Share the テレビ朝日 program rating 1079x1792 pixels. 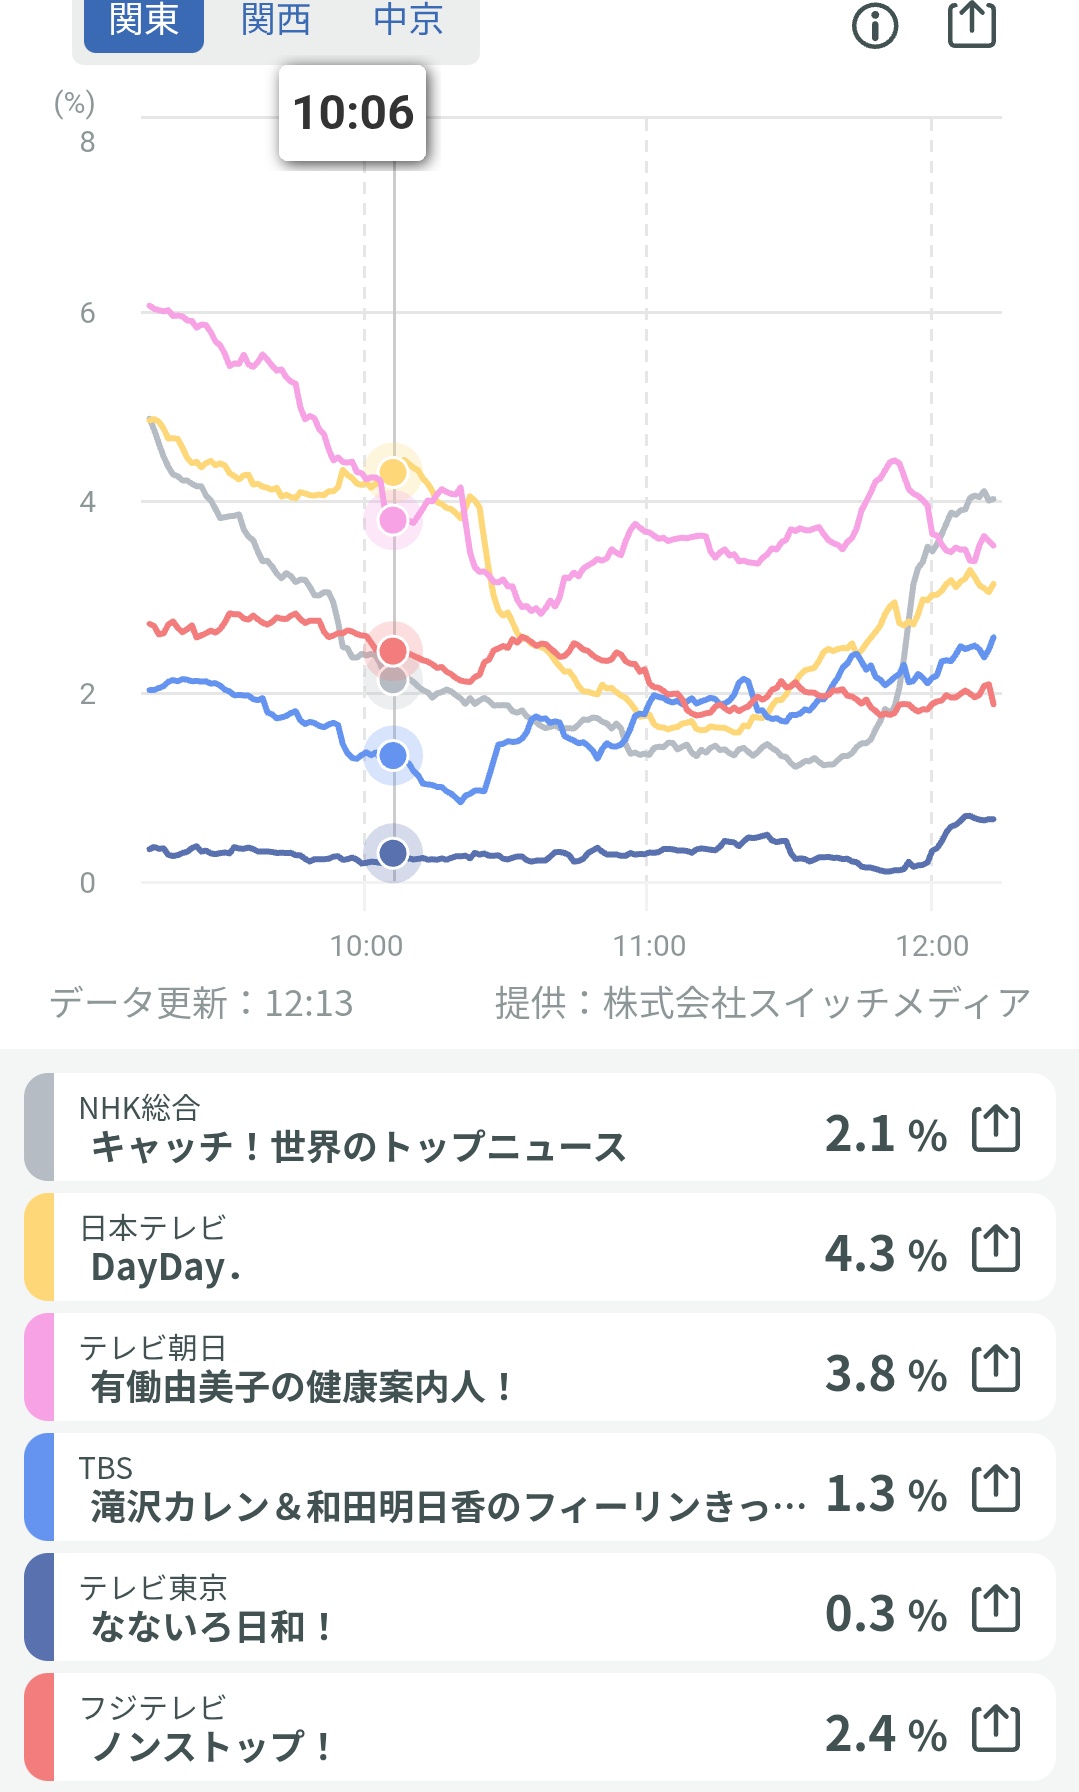[996, 1369]
